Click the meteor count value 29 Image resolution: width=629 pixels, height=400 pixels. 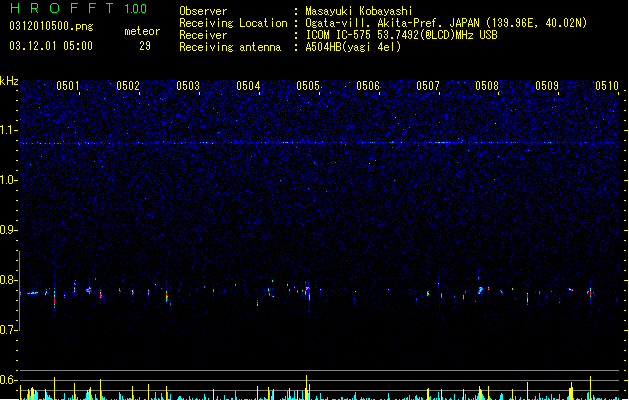pos(145,46)
